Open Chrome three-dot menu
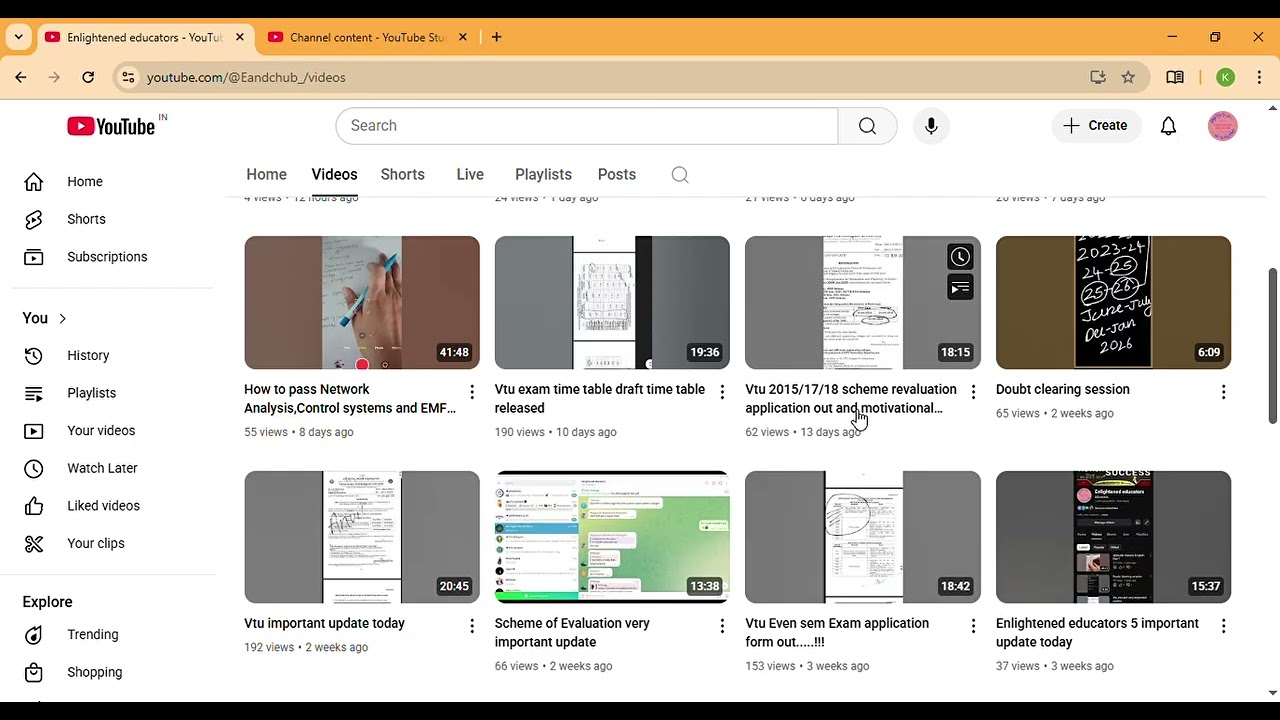Image resolution: width=1280 pixels, height=720 pixels. (1259, 77)
